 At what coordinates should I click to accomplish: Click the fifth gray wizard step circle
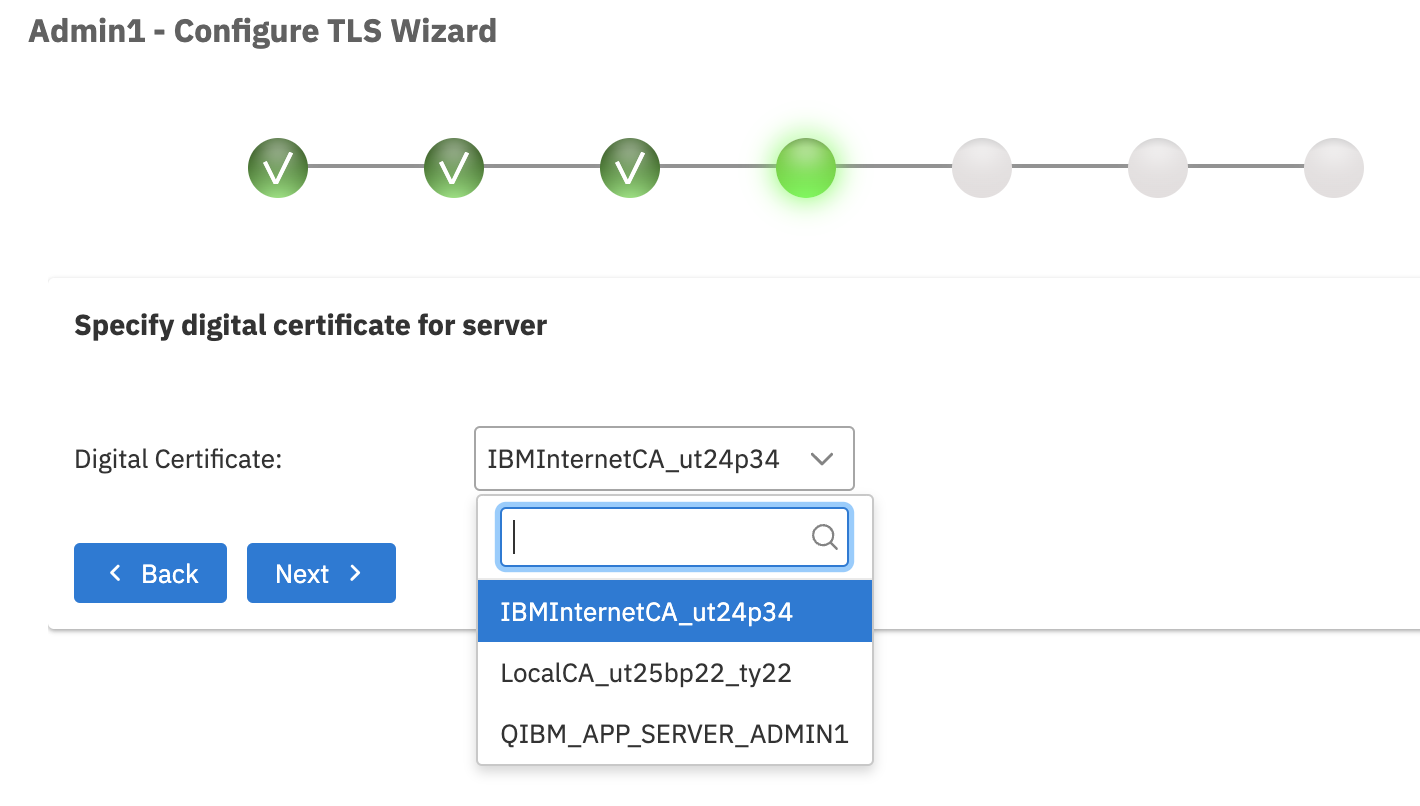pyautogui.click(x=982, y=168)
